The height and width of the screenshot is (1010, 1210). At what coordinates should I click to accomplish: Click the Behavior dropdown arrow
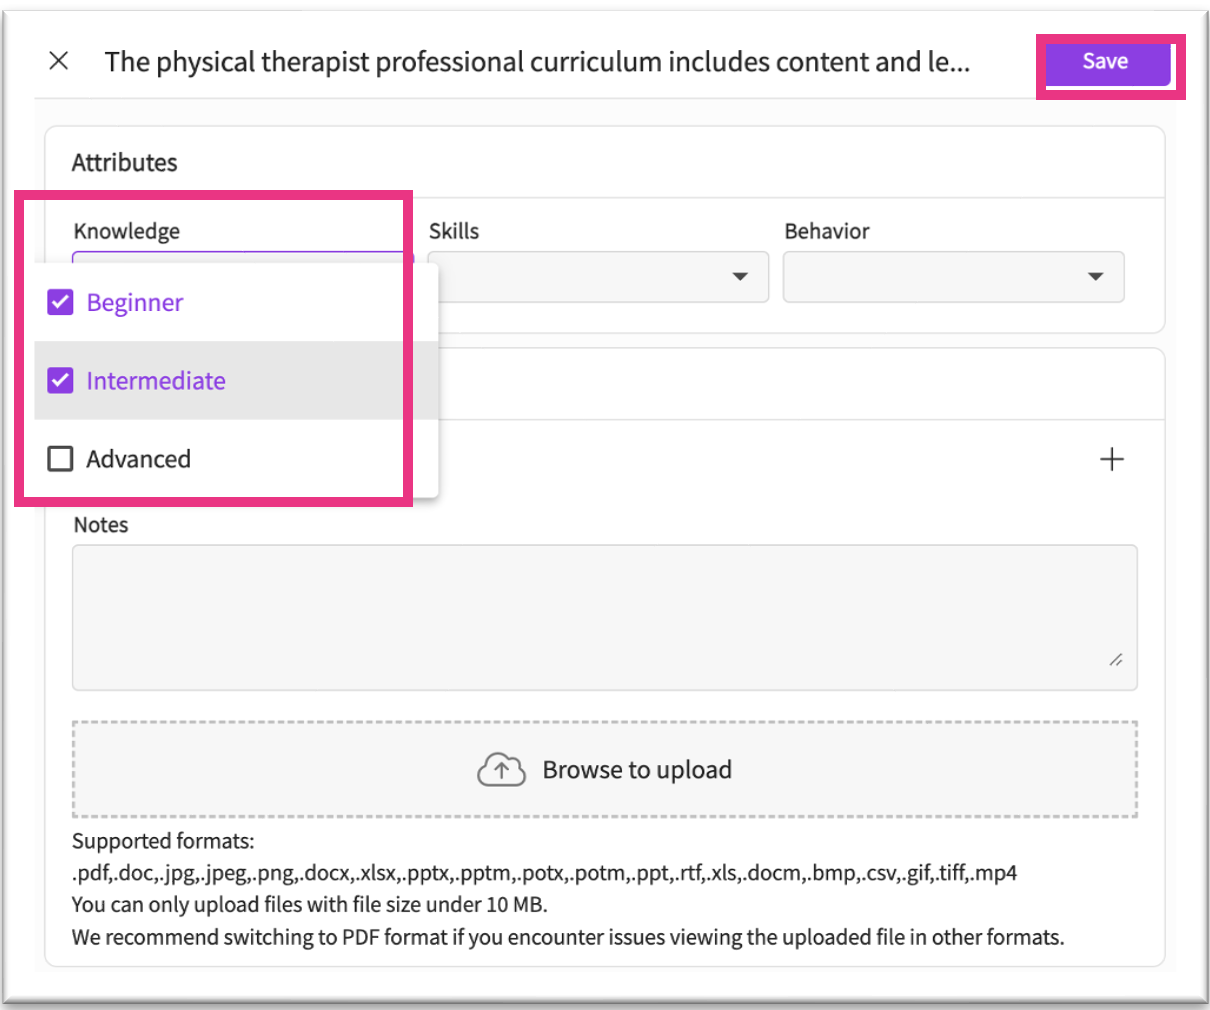1095,277
